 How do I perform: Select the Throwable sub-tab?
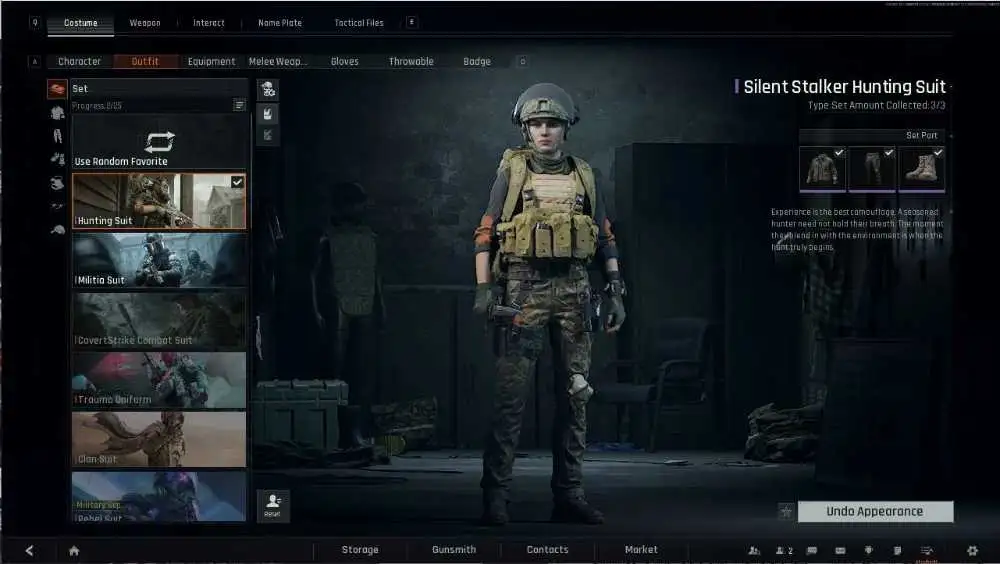pyautogui.click(x=411, y=61)
